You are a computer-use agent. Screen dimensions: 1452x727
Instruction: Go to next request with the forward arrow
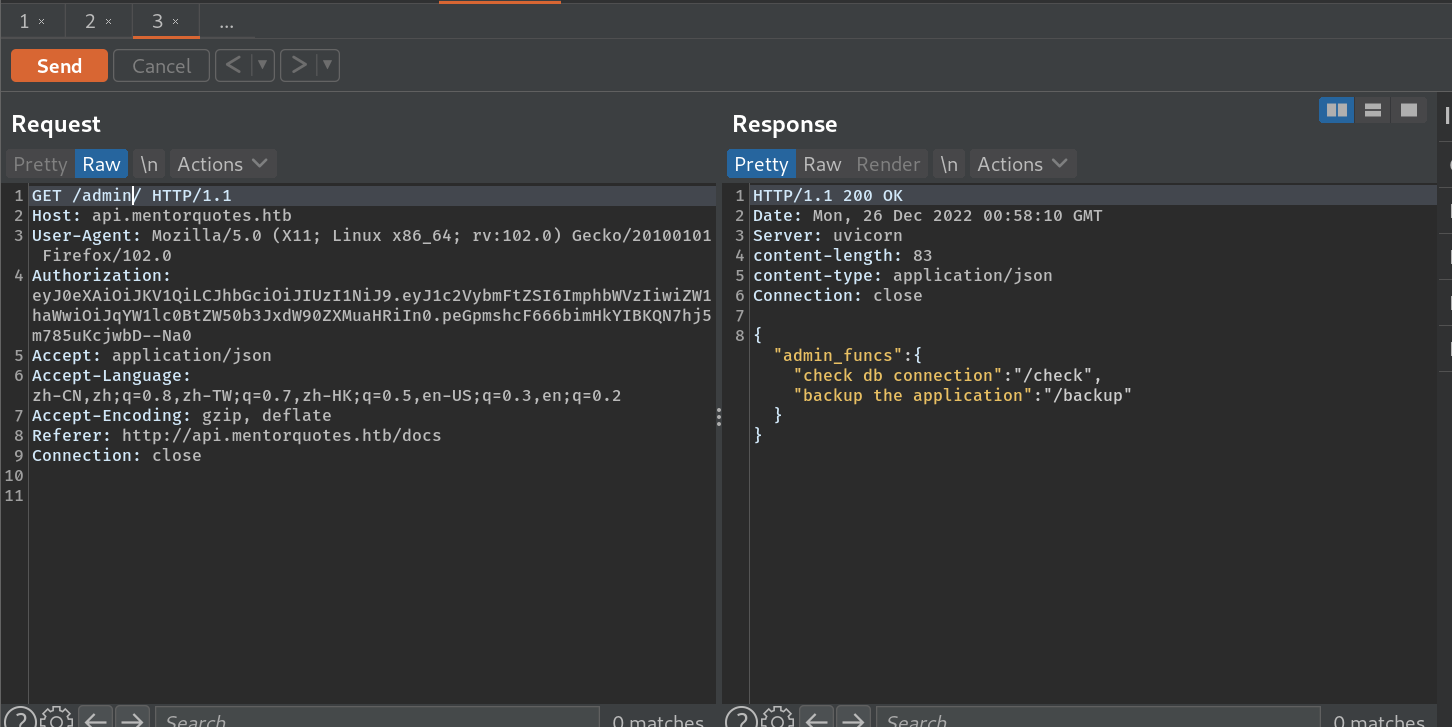coord(298,66)
